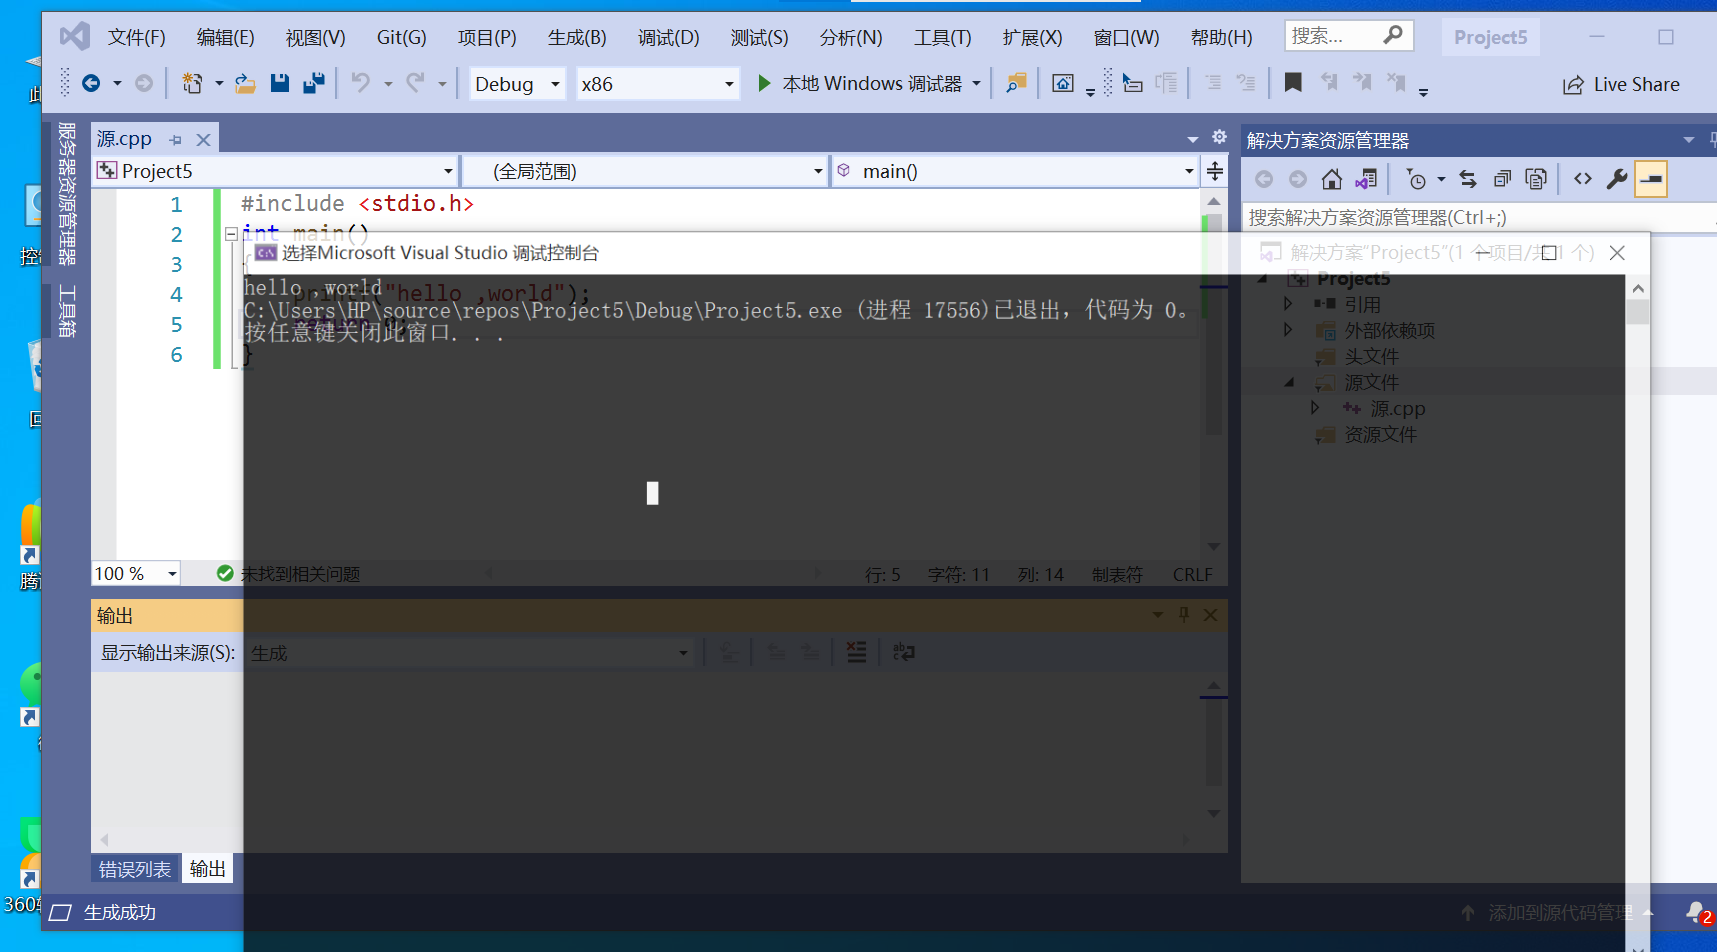Image resolution: width=1717 pixels, height=952 pixels.
Task: Open the 生成(B) menu
Action: [x=577, y=37]
